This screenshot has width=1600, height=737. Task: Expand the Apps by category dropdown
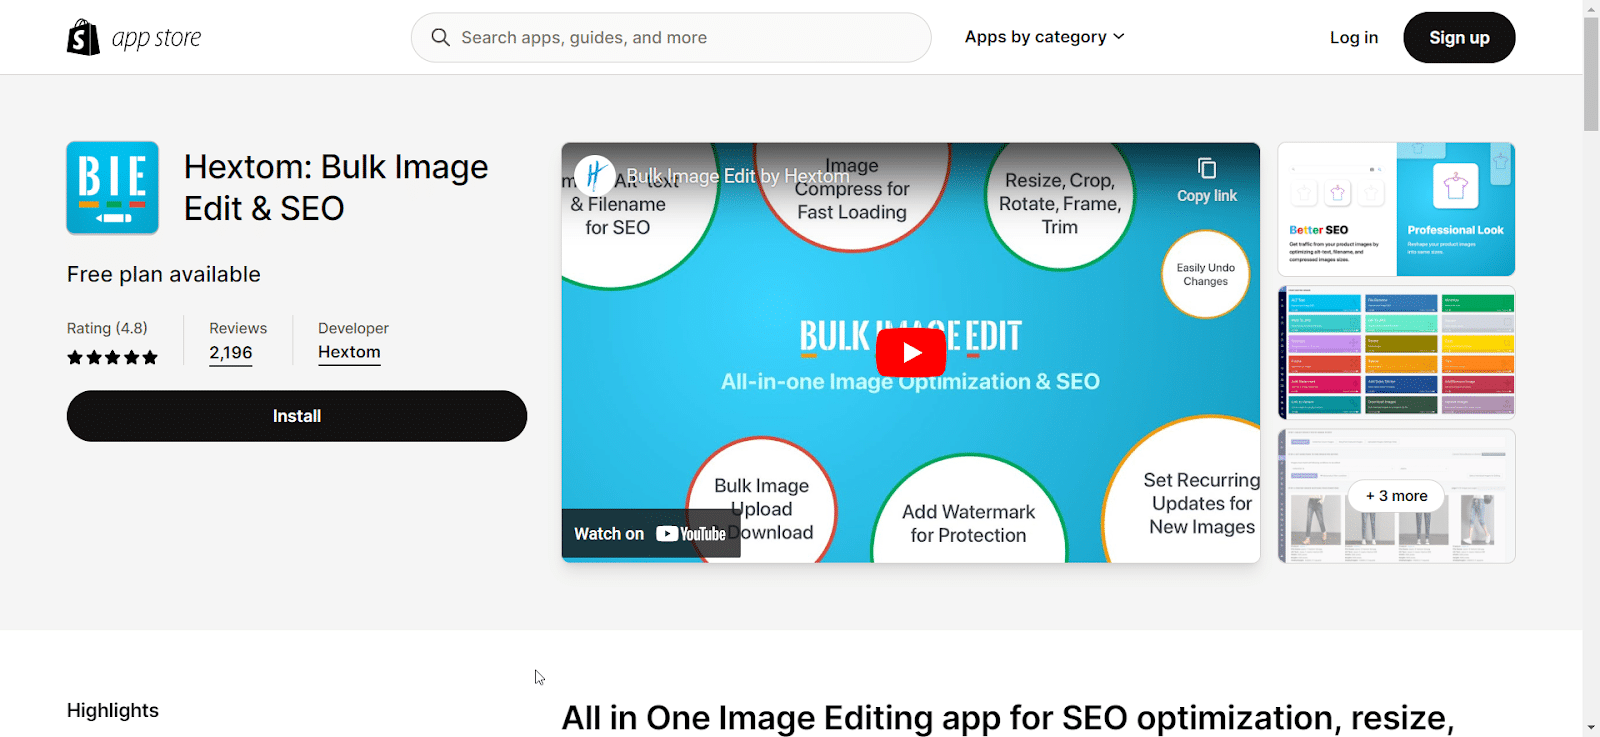pyautogui.click(x=1044, y=37)
